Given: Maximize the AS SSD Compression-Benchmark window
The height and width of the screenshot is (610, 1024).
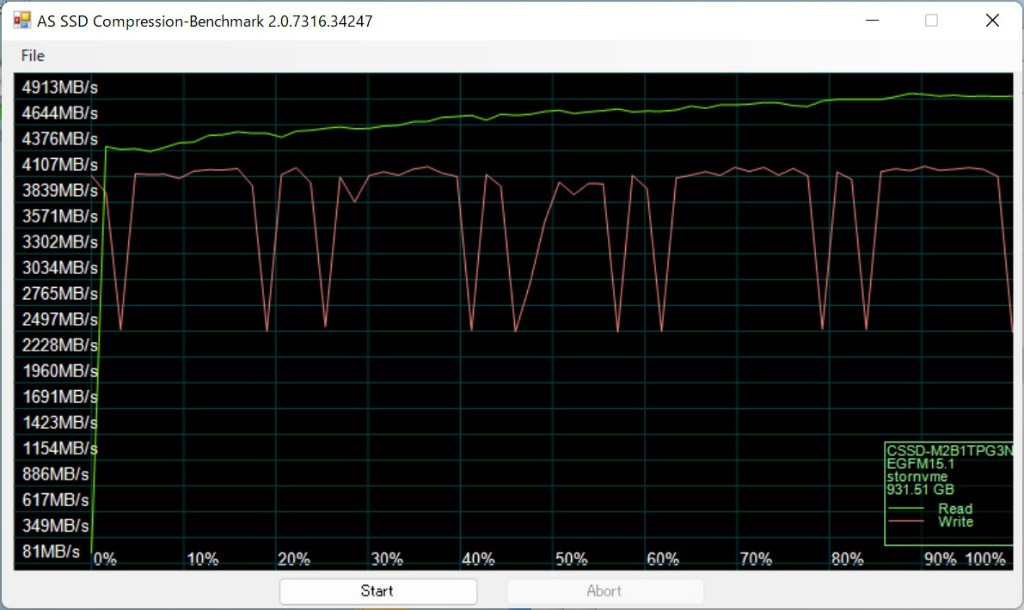Looking at the screenshot, I should point(932,20).
